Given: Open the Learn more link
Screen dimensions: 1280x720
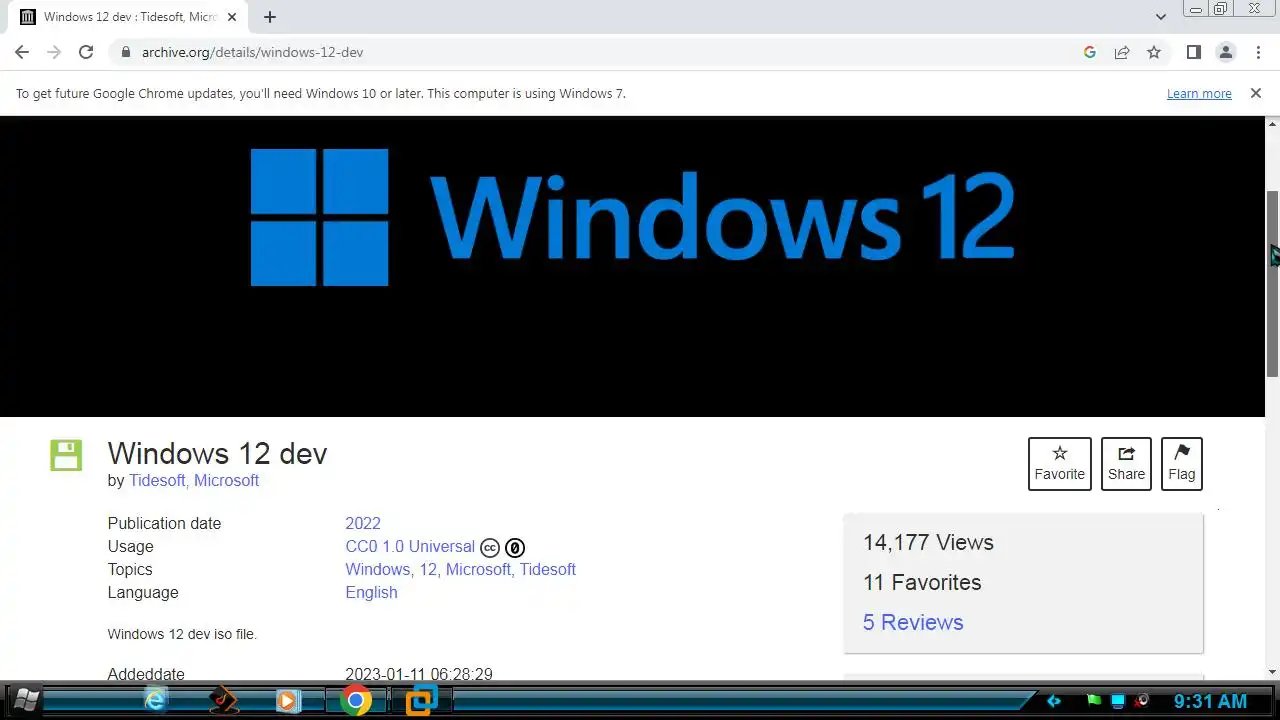Looking at the screenshot, I should (1199, 94).
